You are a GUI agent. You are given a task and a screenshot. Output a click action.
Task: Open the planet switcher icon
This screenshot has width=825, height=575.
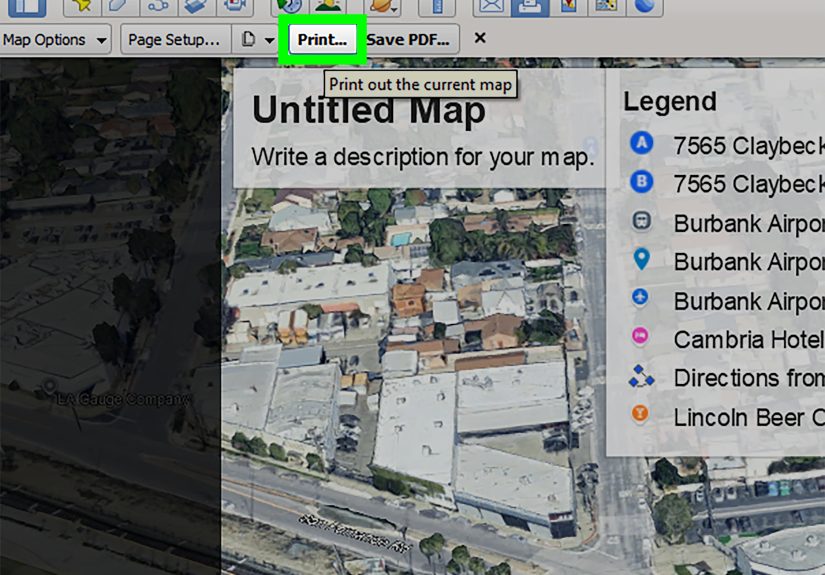click(x=384, y=6)
